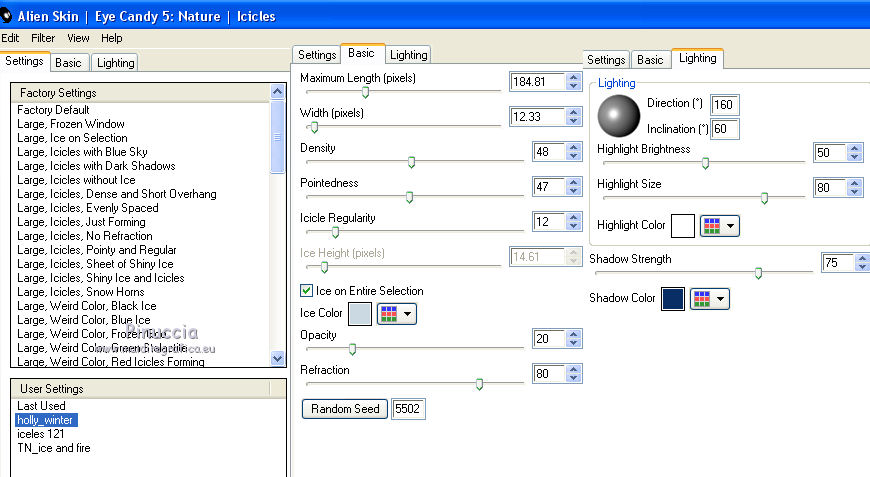Click the dark blue Shadow Color swatch

(672, 299)
